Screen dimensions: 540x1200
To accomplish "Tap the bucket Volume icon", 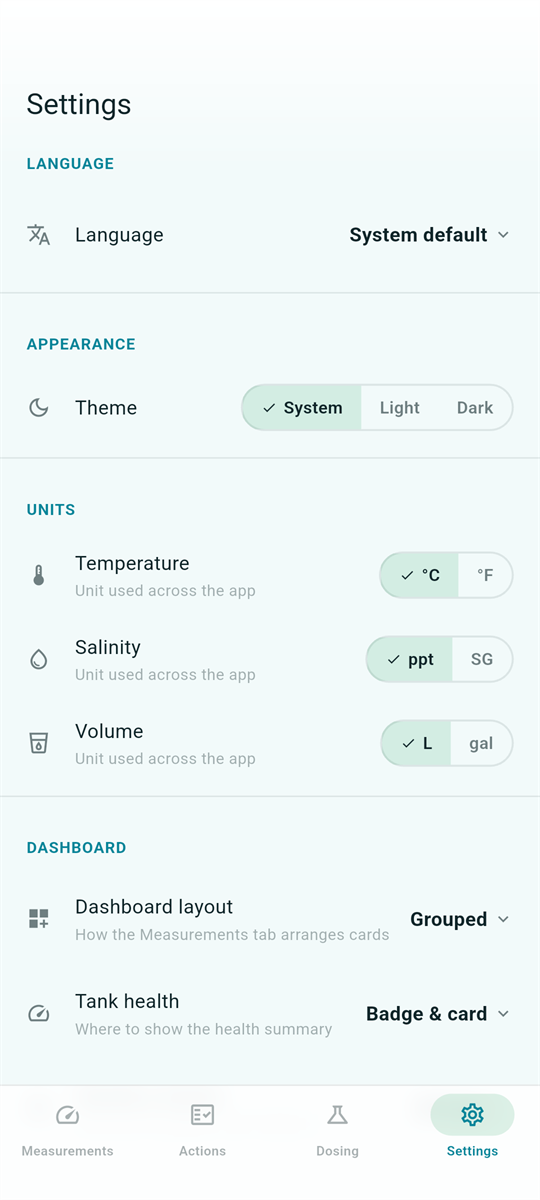I will 39,744.
